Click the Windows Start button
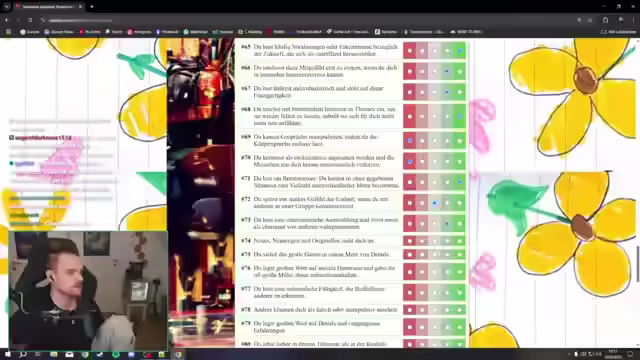Screen dimensions: 640x360 (7, 354)
